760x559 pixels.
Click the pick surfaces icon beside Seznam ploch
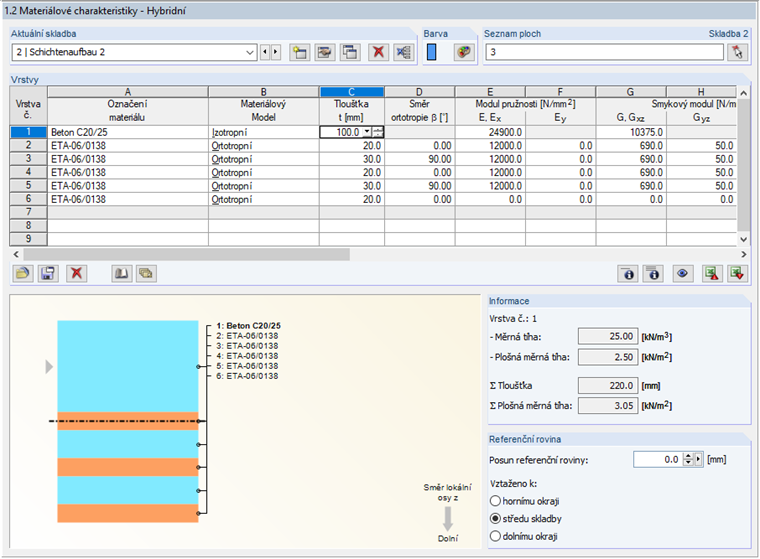[x=738, y=52]
